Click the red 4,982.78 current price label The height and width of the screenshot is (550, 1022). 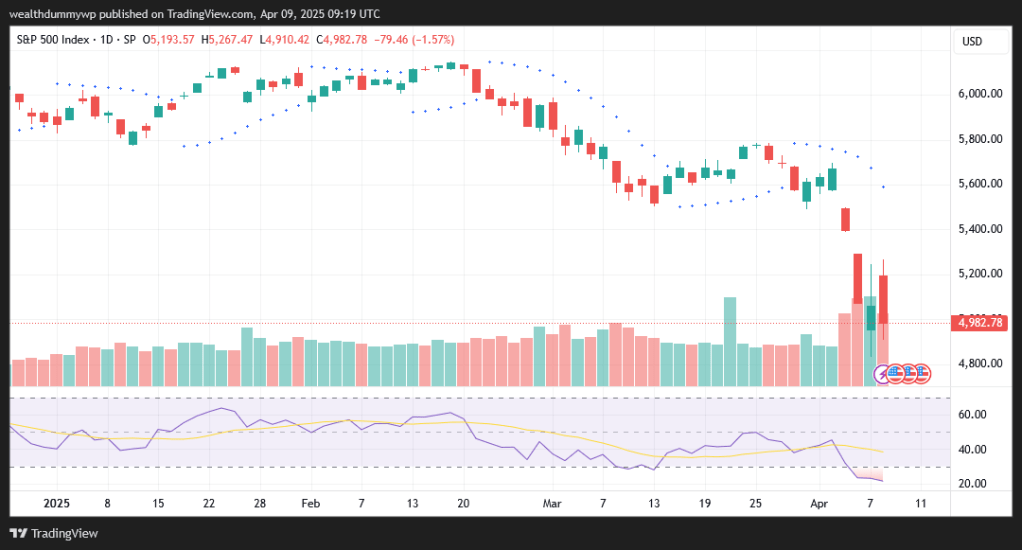(x=980, y=322)
